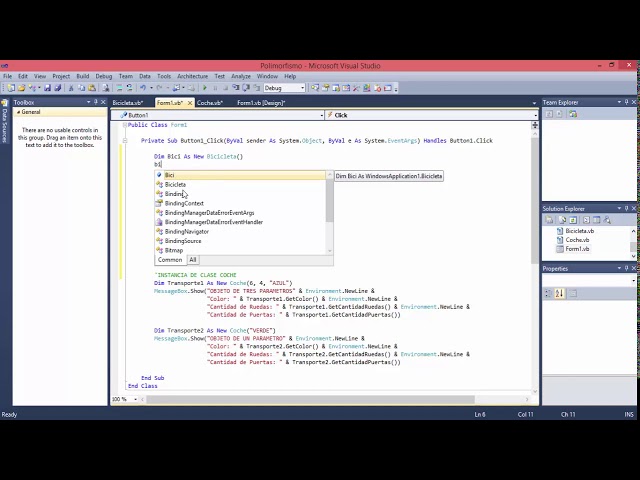Open the Build menu

[82, 76]
